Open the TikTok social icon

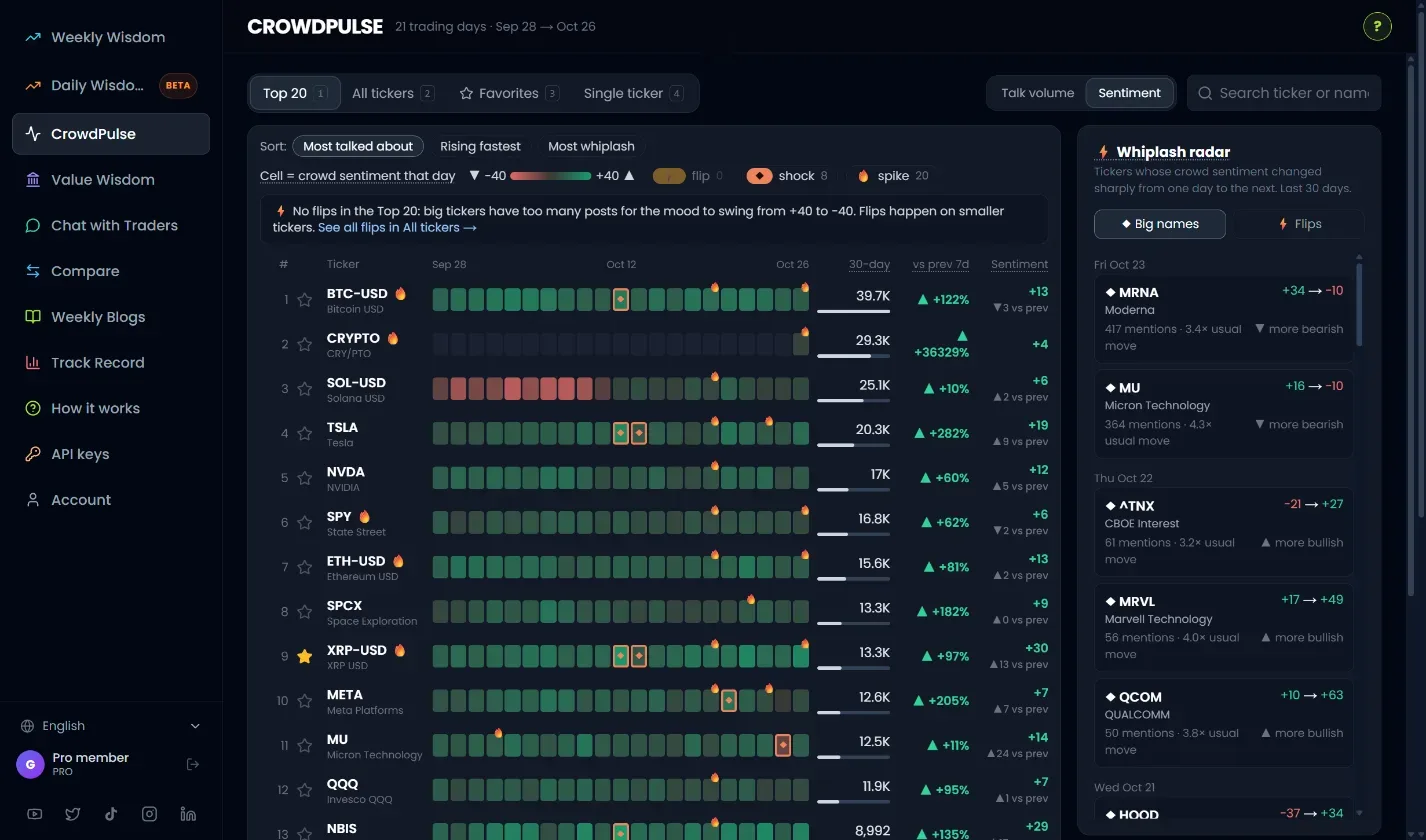pyautogui.click(x=111, y=814)
